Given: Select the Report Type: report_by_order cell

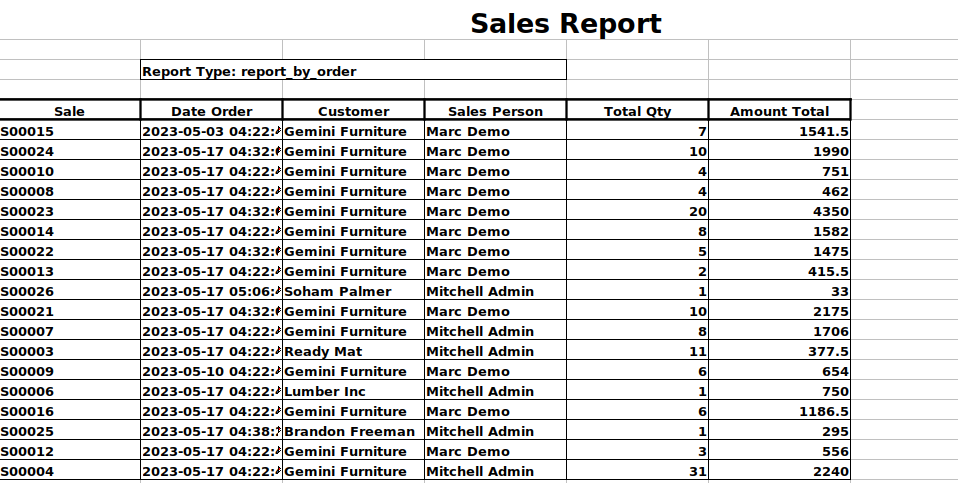Looking at the screenshot, I should 353,71.
